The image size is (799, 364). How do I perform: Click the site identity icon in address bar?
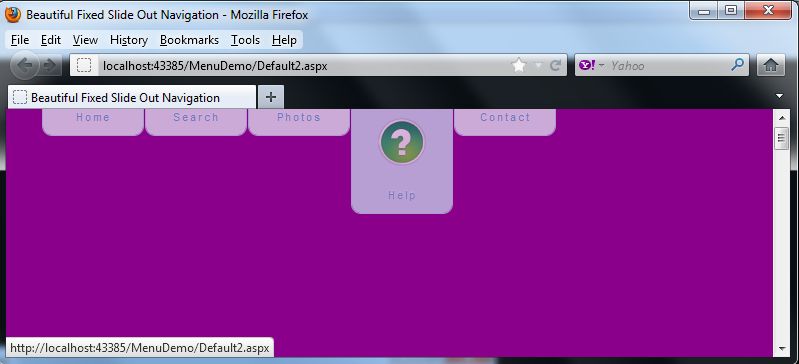pyautogui.click(x=84, y=65)
